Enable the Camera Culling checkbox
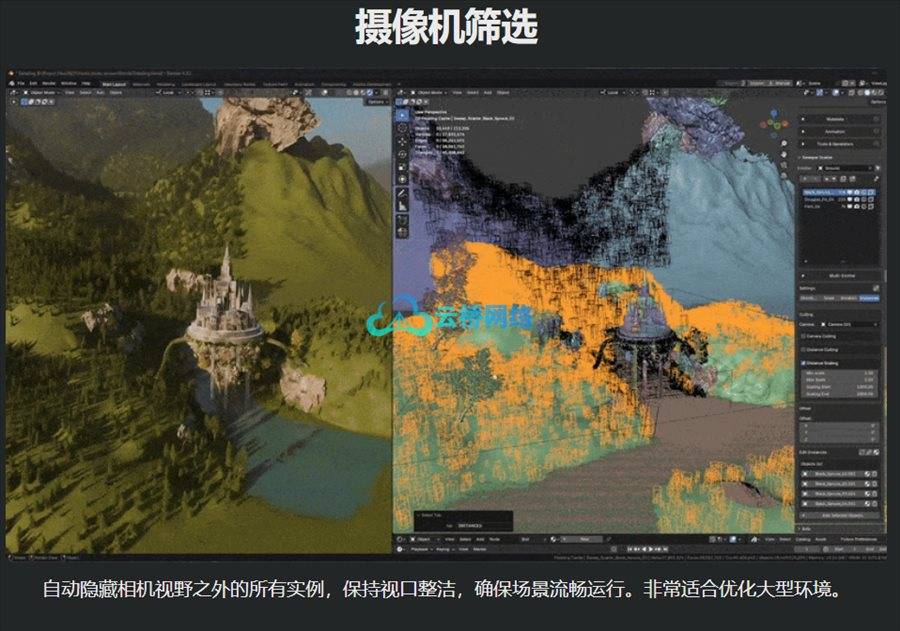The width and height of the screenshot is (900, 631). tap(803, 336)
